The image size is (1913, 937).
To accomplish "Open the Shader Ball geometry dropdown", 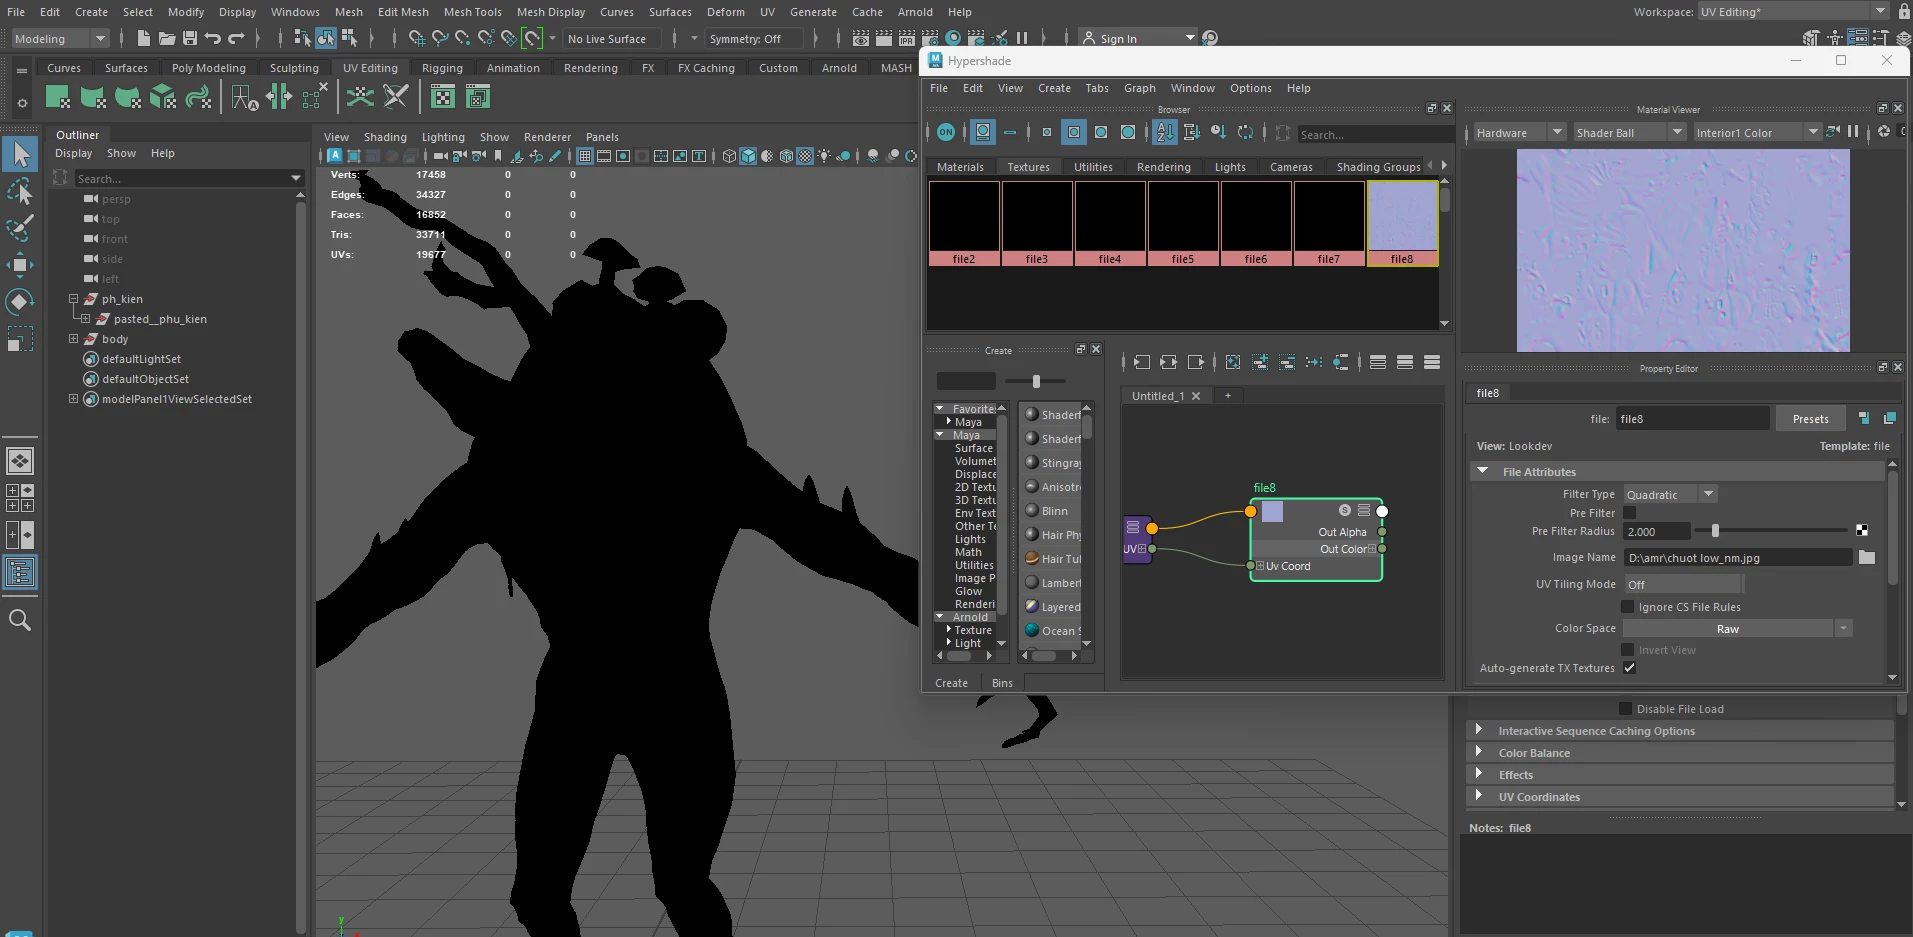I will click(1629, 133).
